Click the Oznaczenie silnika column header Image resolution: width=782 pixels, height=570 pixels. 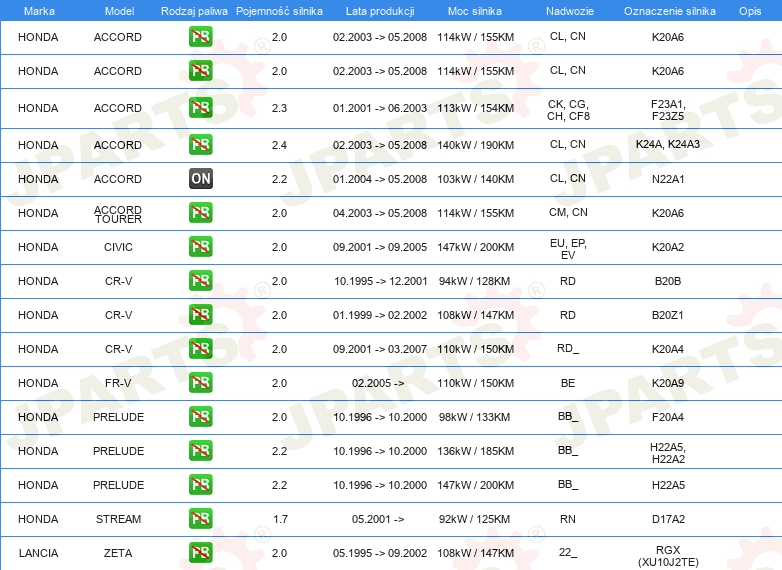[669, 11]
